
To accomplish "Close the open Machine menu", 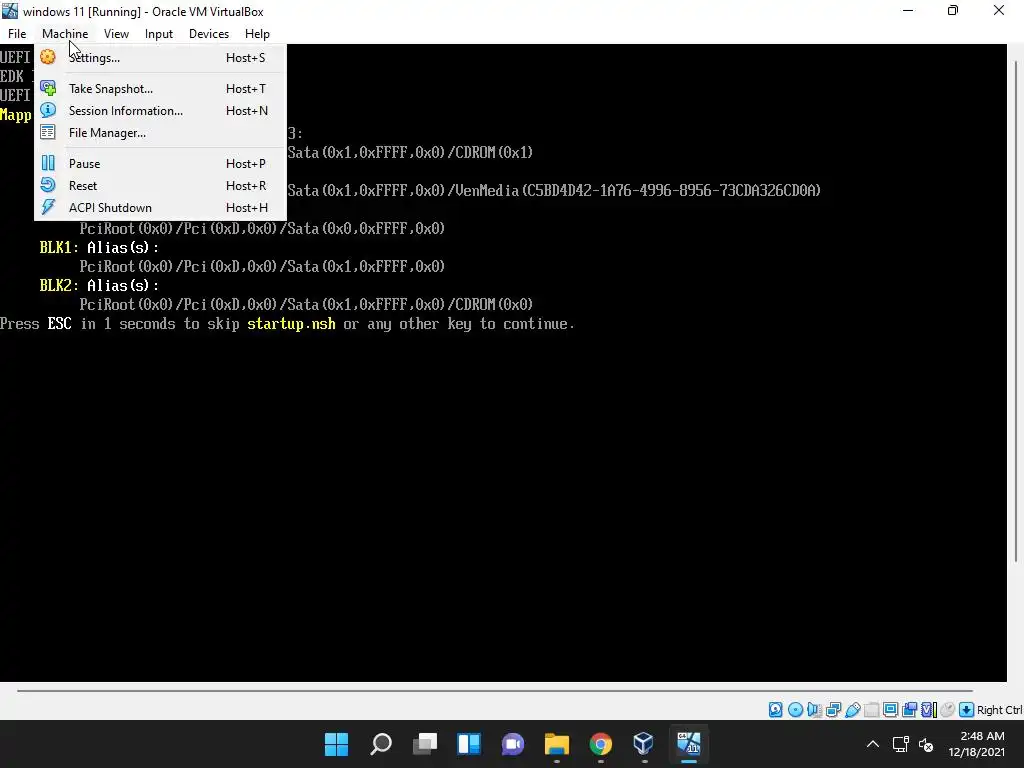I will [65, 34].
